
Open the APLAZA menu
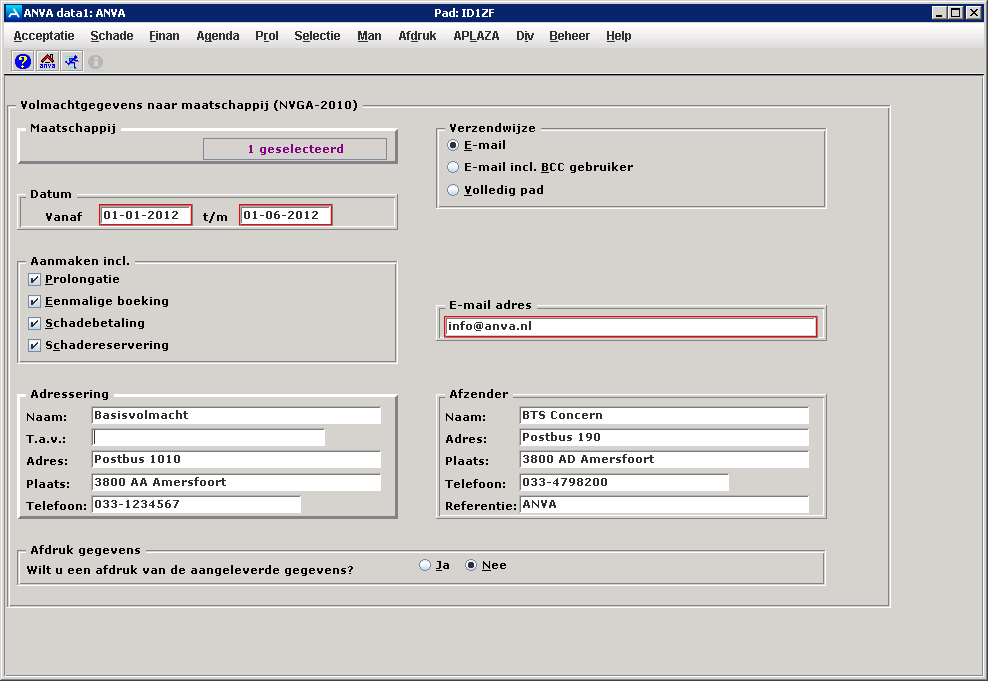click(476, 35)
